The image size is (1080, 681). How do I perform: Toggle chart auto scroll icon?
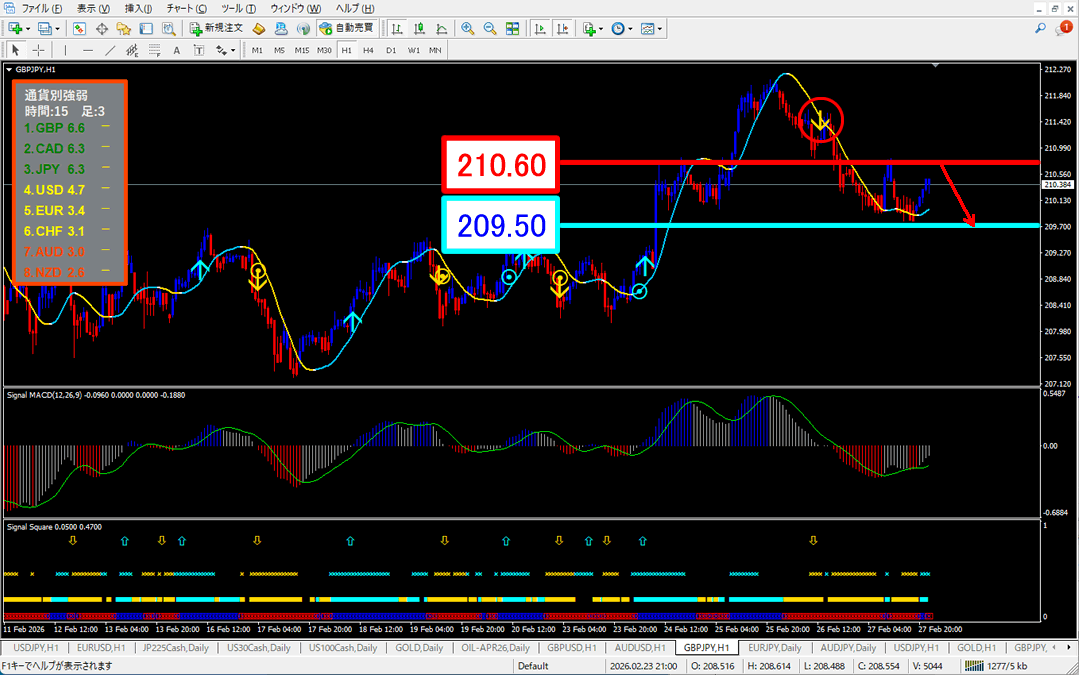pyautogui.click(x=540, y=28)
